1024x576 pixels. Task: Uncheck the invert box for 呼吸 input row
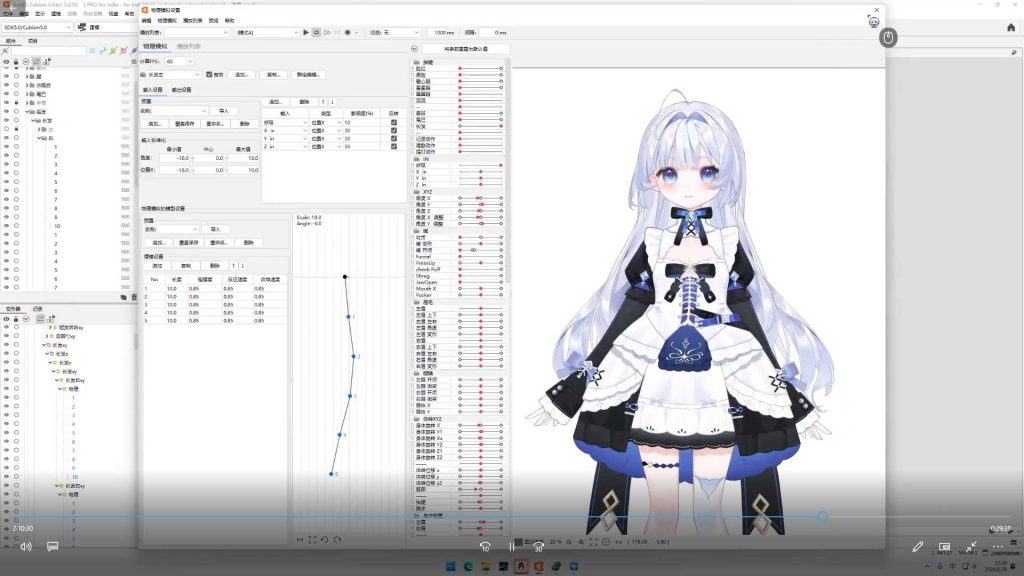tap(394, 122)
